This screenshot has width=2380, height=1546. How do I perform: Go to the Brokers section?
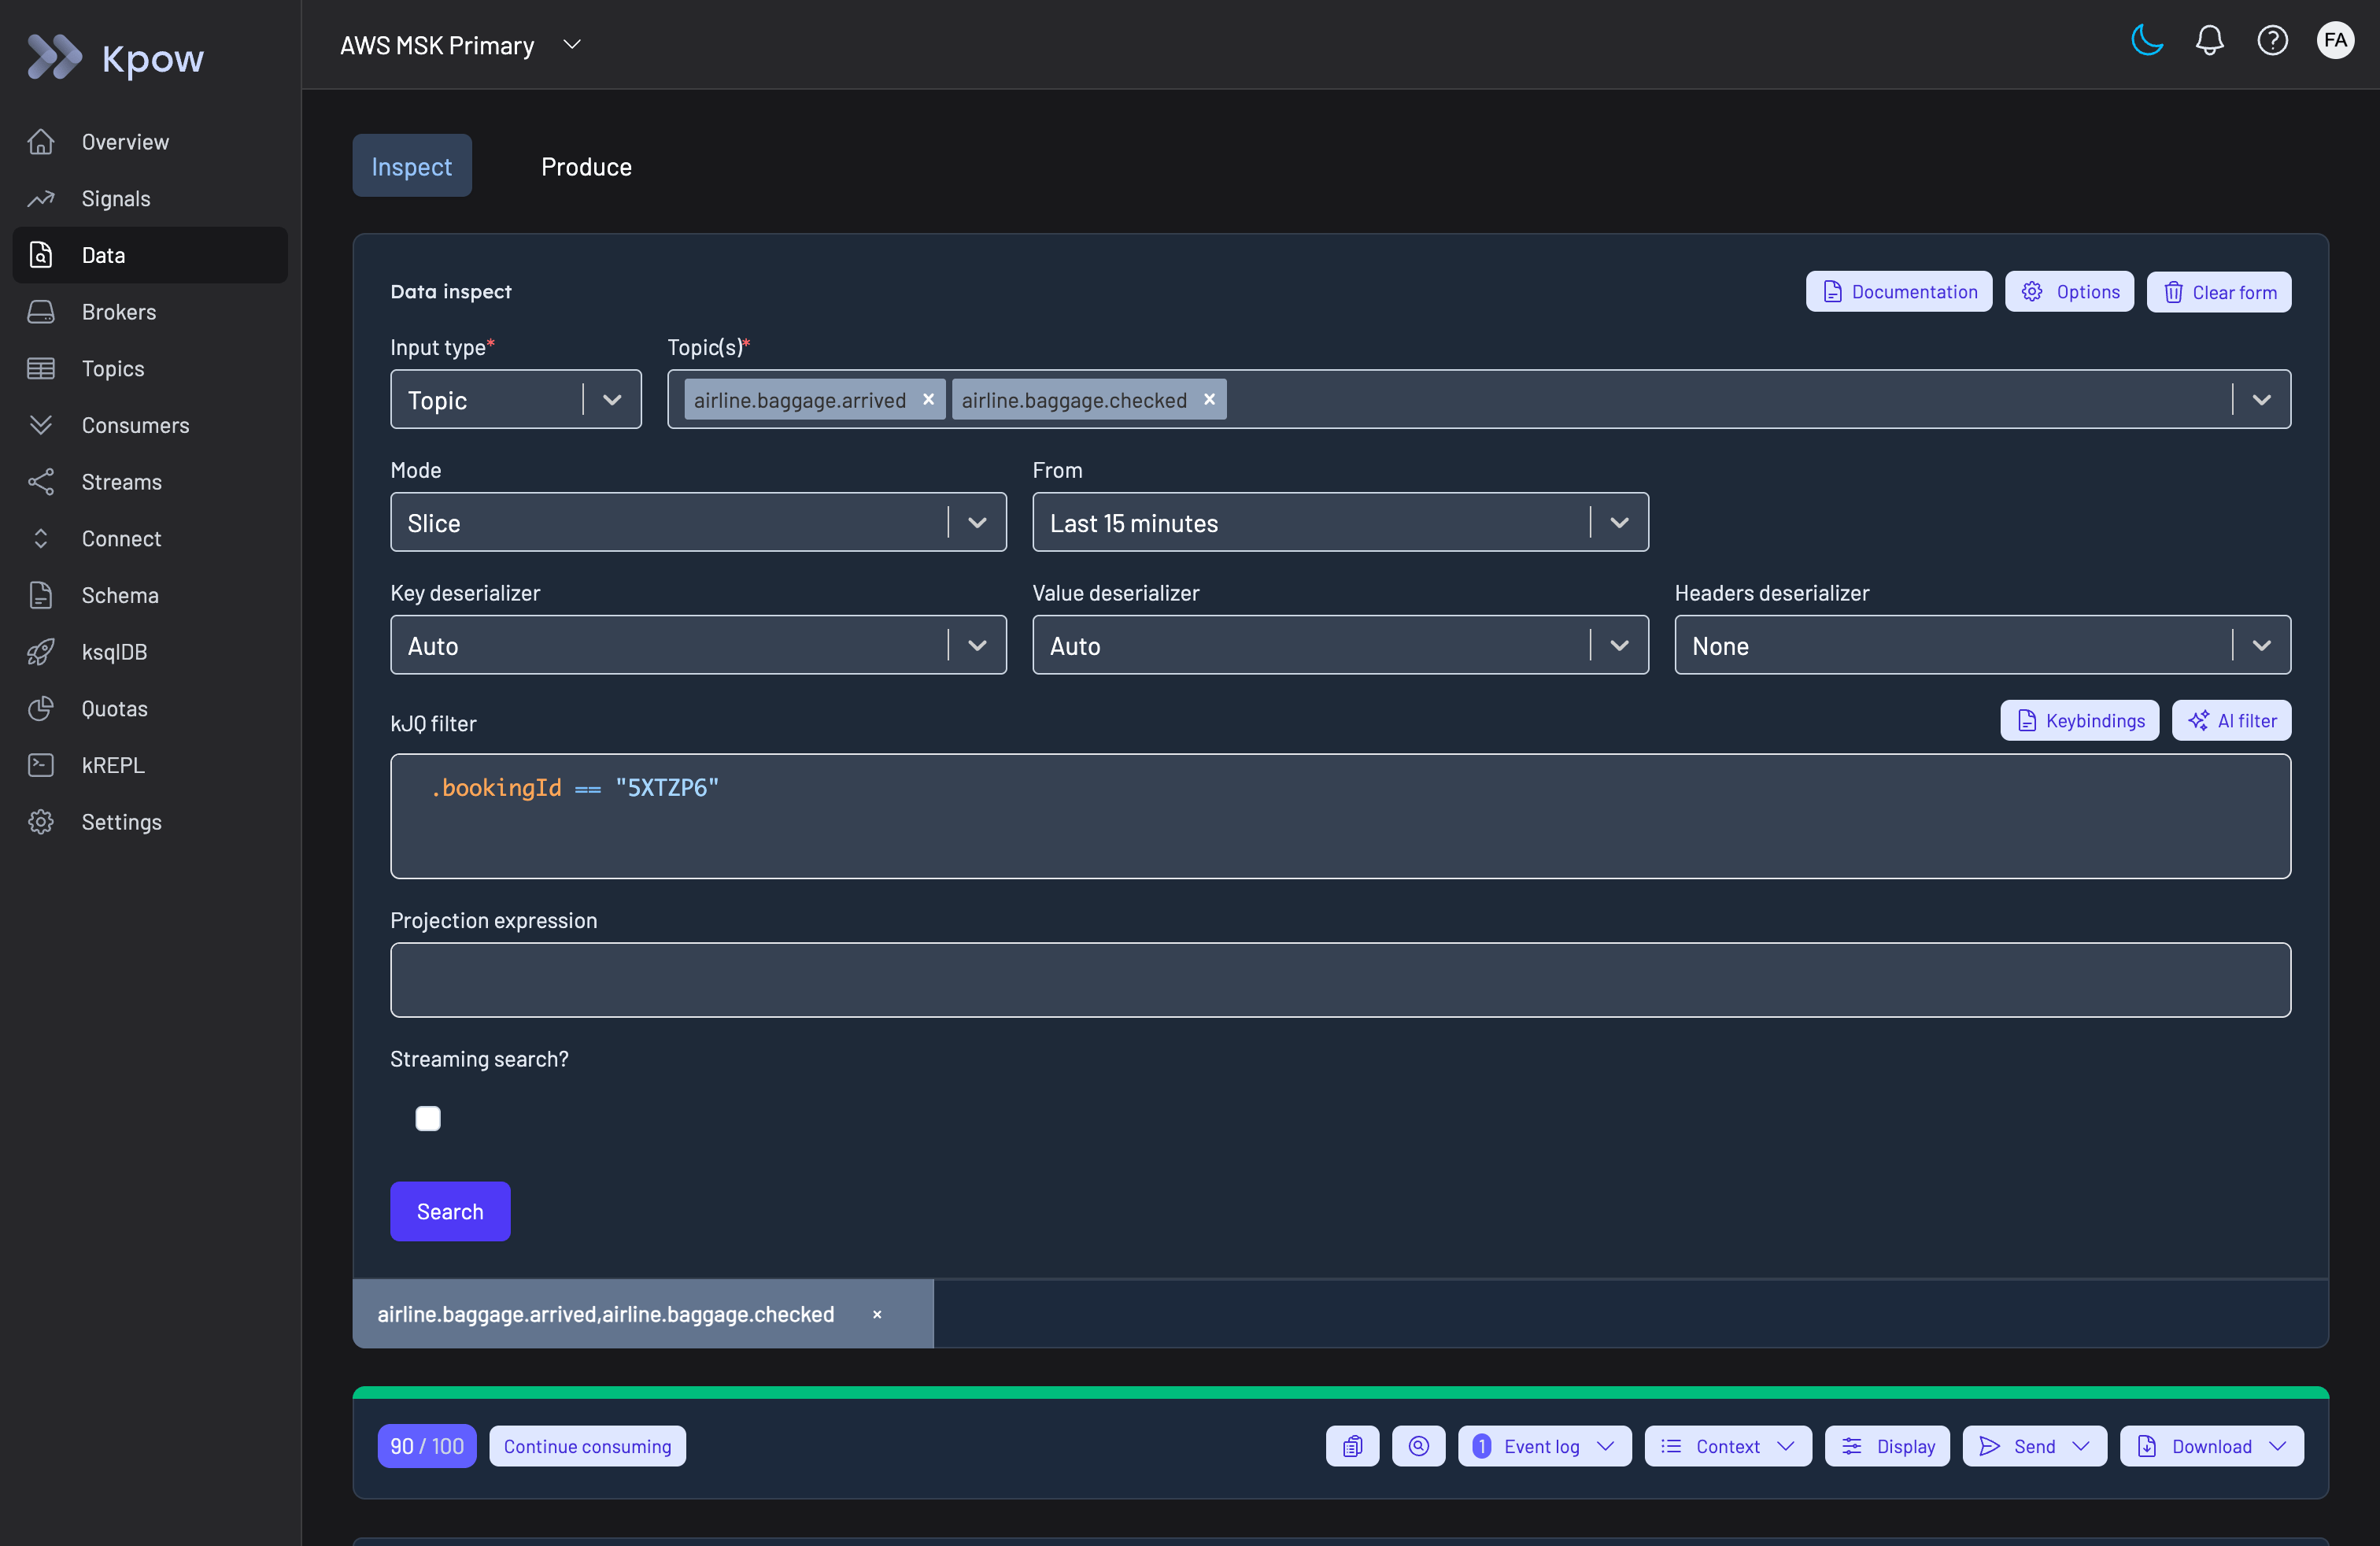[x=150, y=312]
